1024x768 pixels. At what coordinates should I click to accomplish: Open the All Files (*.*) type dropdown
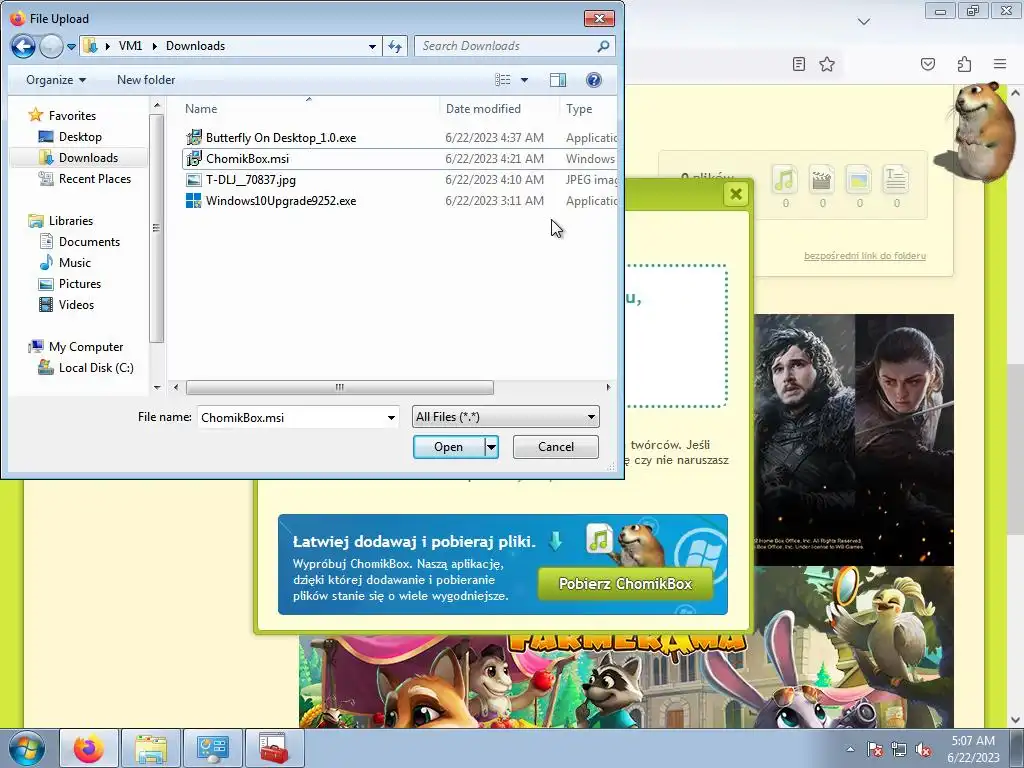click(x=505, y=417)
